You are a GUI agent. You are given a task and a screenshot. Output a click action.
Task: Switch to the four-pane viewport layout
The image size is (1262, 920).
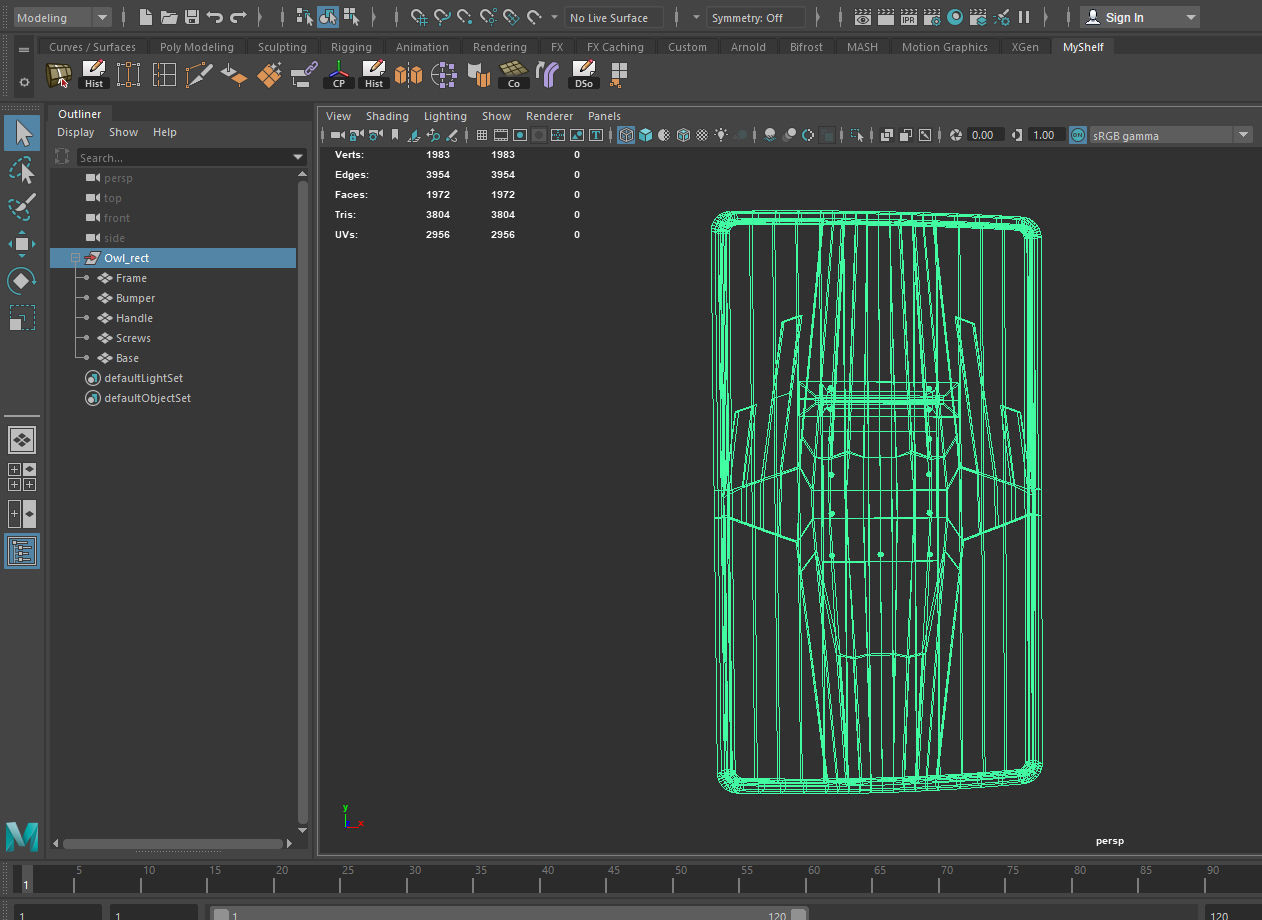click(22, 477)
